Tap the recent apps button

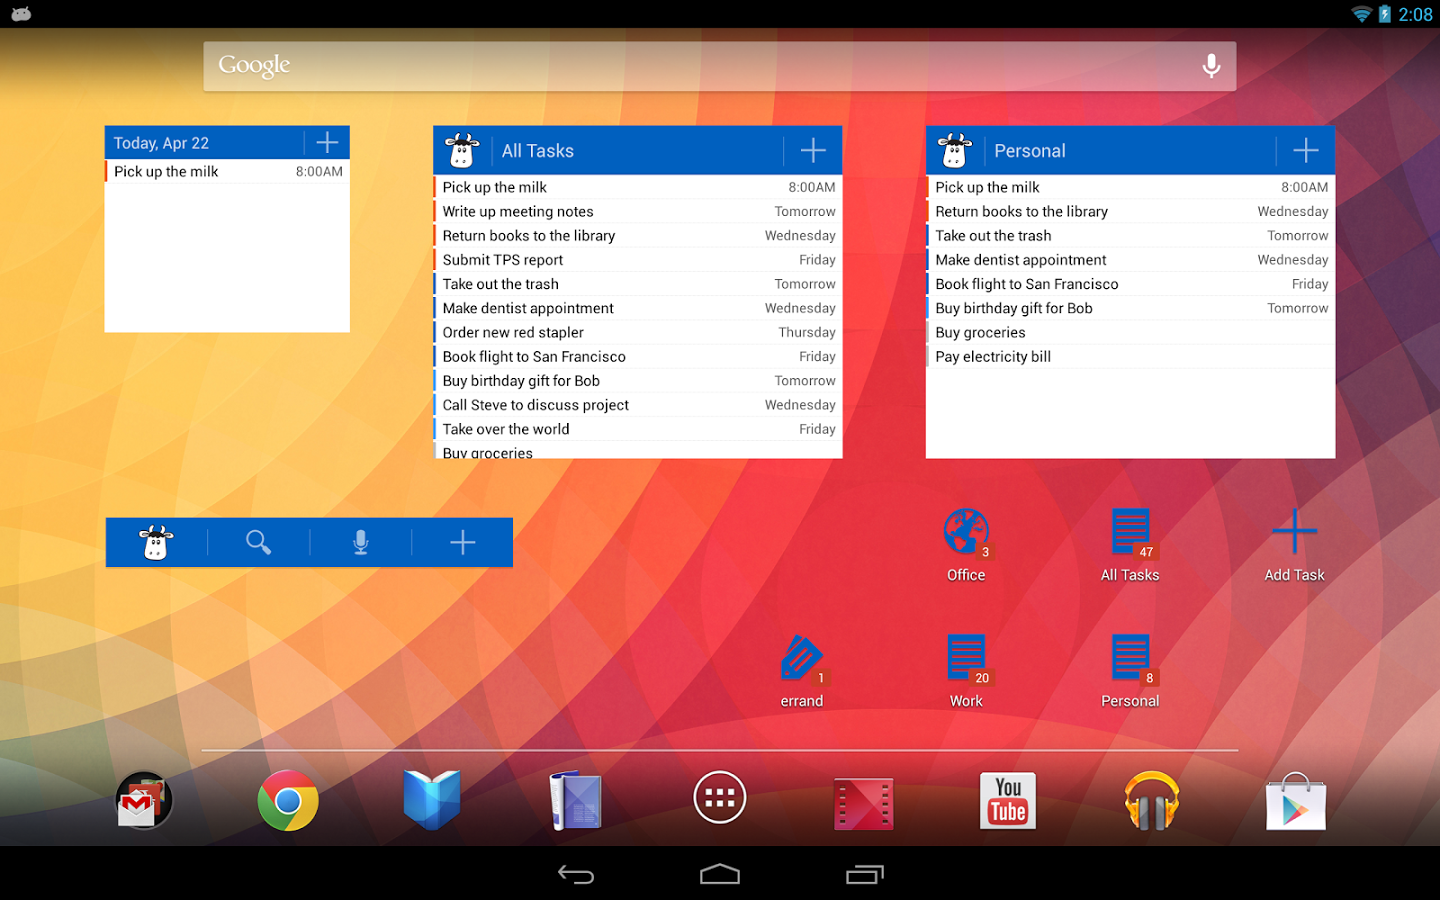[x=865, y=875]
